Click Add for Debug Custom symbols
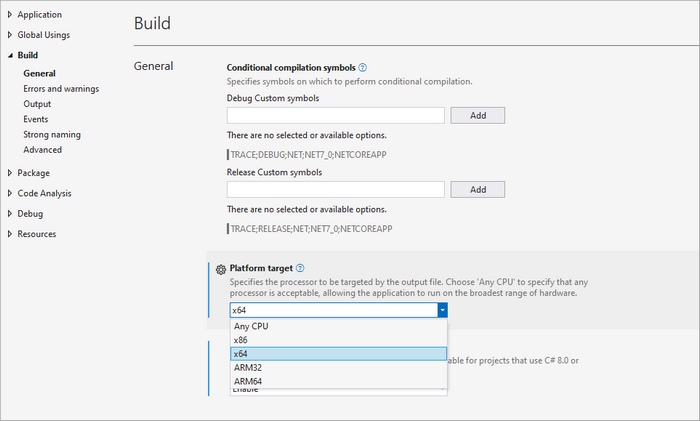This screenshot has height=421, width=700. tap(478, 115)
